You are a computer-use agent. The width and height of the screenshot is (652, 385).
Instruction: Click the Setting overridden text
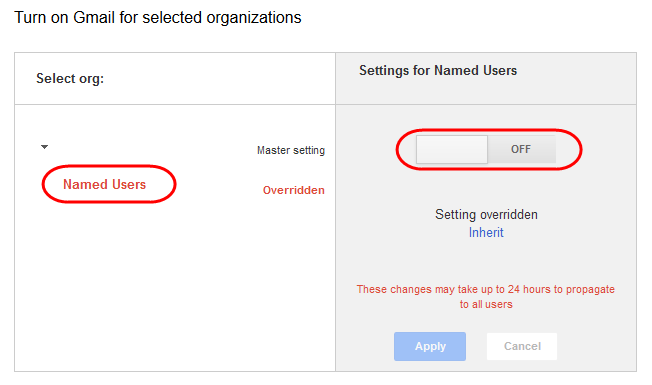[x=486, y=215]
